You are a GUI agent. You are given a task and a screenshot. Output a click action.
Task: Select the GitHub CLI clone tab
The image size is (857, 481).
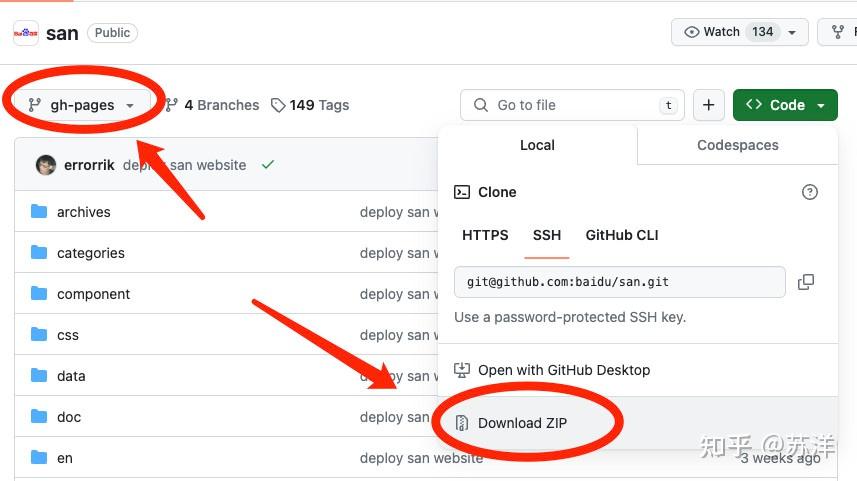(x=622, y=235)
